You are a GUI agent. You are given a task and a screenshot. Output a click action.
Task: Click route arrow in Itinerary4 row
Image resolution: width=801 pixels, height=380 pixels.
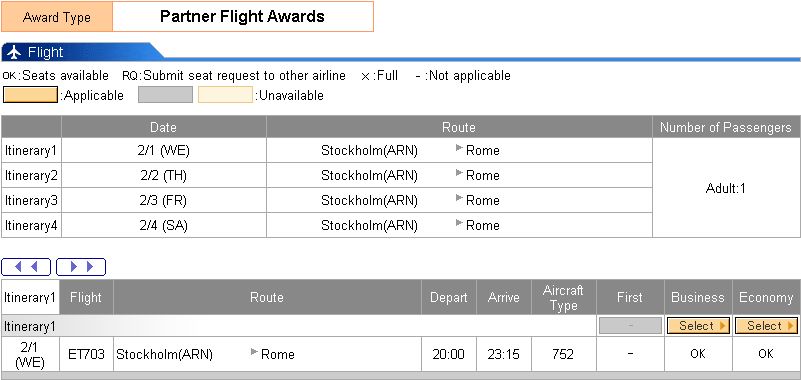click(x=459, y=223)
